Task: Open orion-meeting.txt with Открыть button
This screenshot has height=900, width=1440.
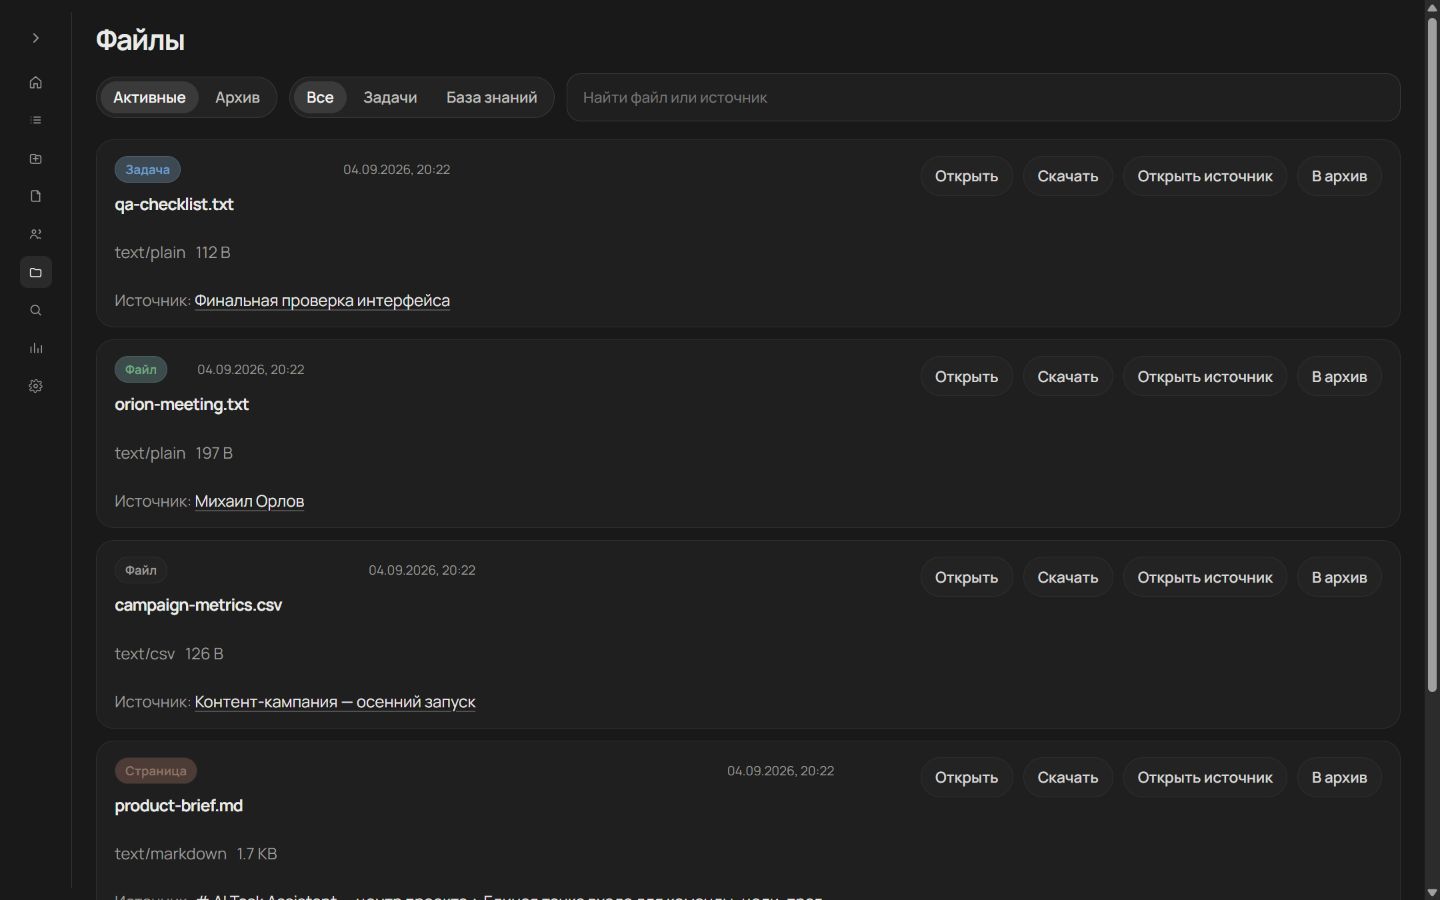Action: pyautogui.click(x=966, y=377)
